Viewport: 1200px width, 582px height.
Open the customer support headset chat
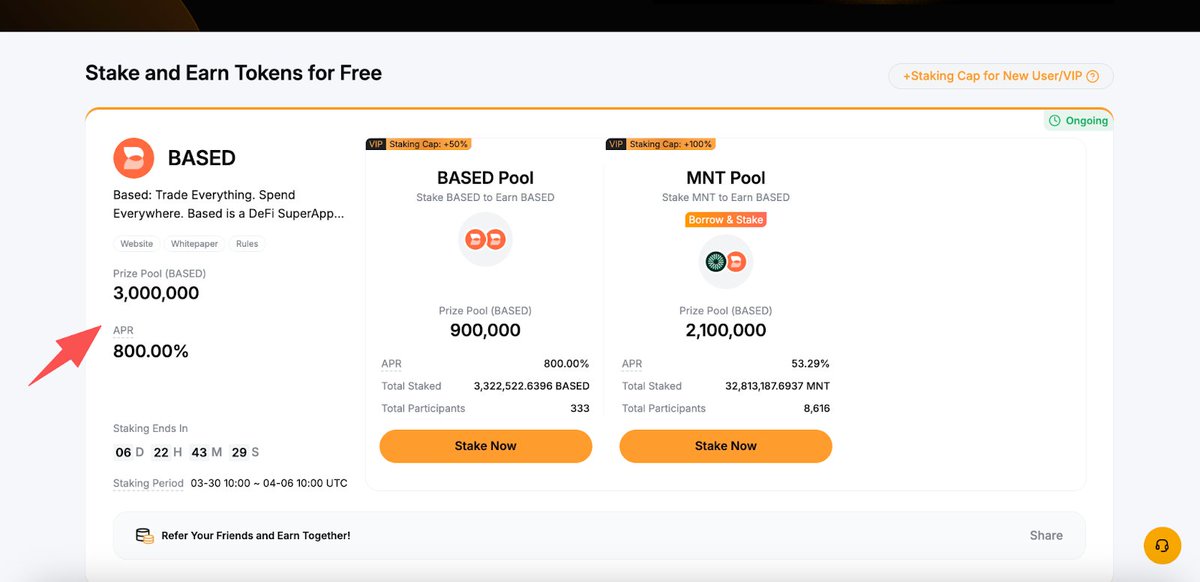pos(1161,545)
